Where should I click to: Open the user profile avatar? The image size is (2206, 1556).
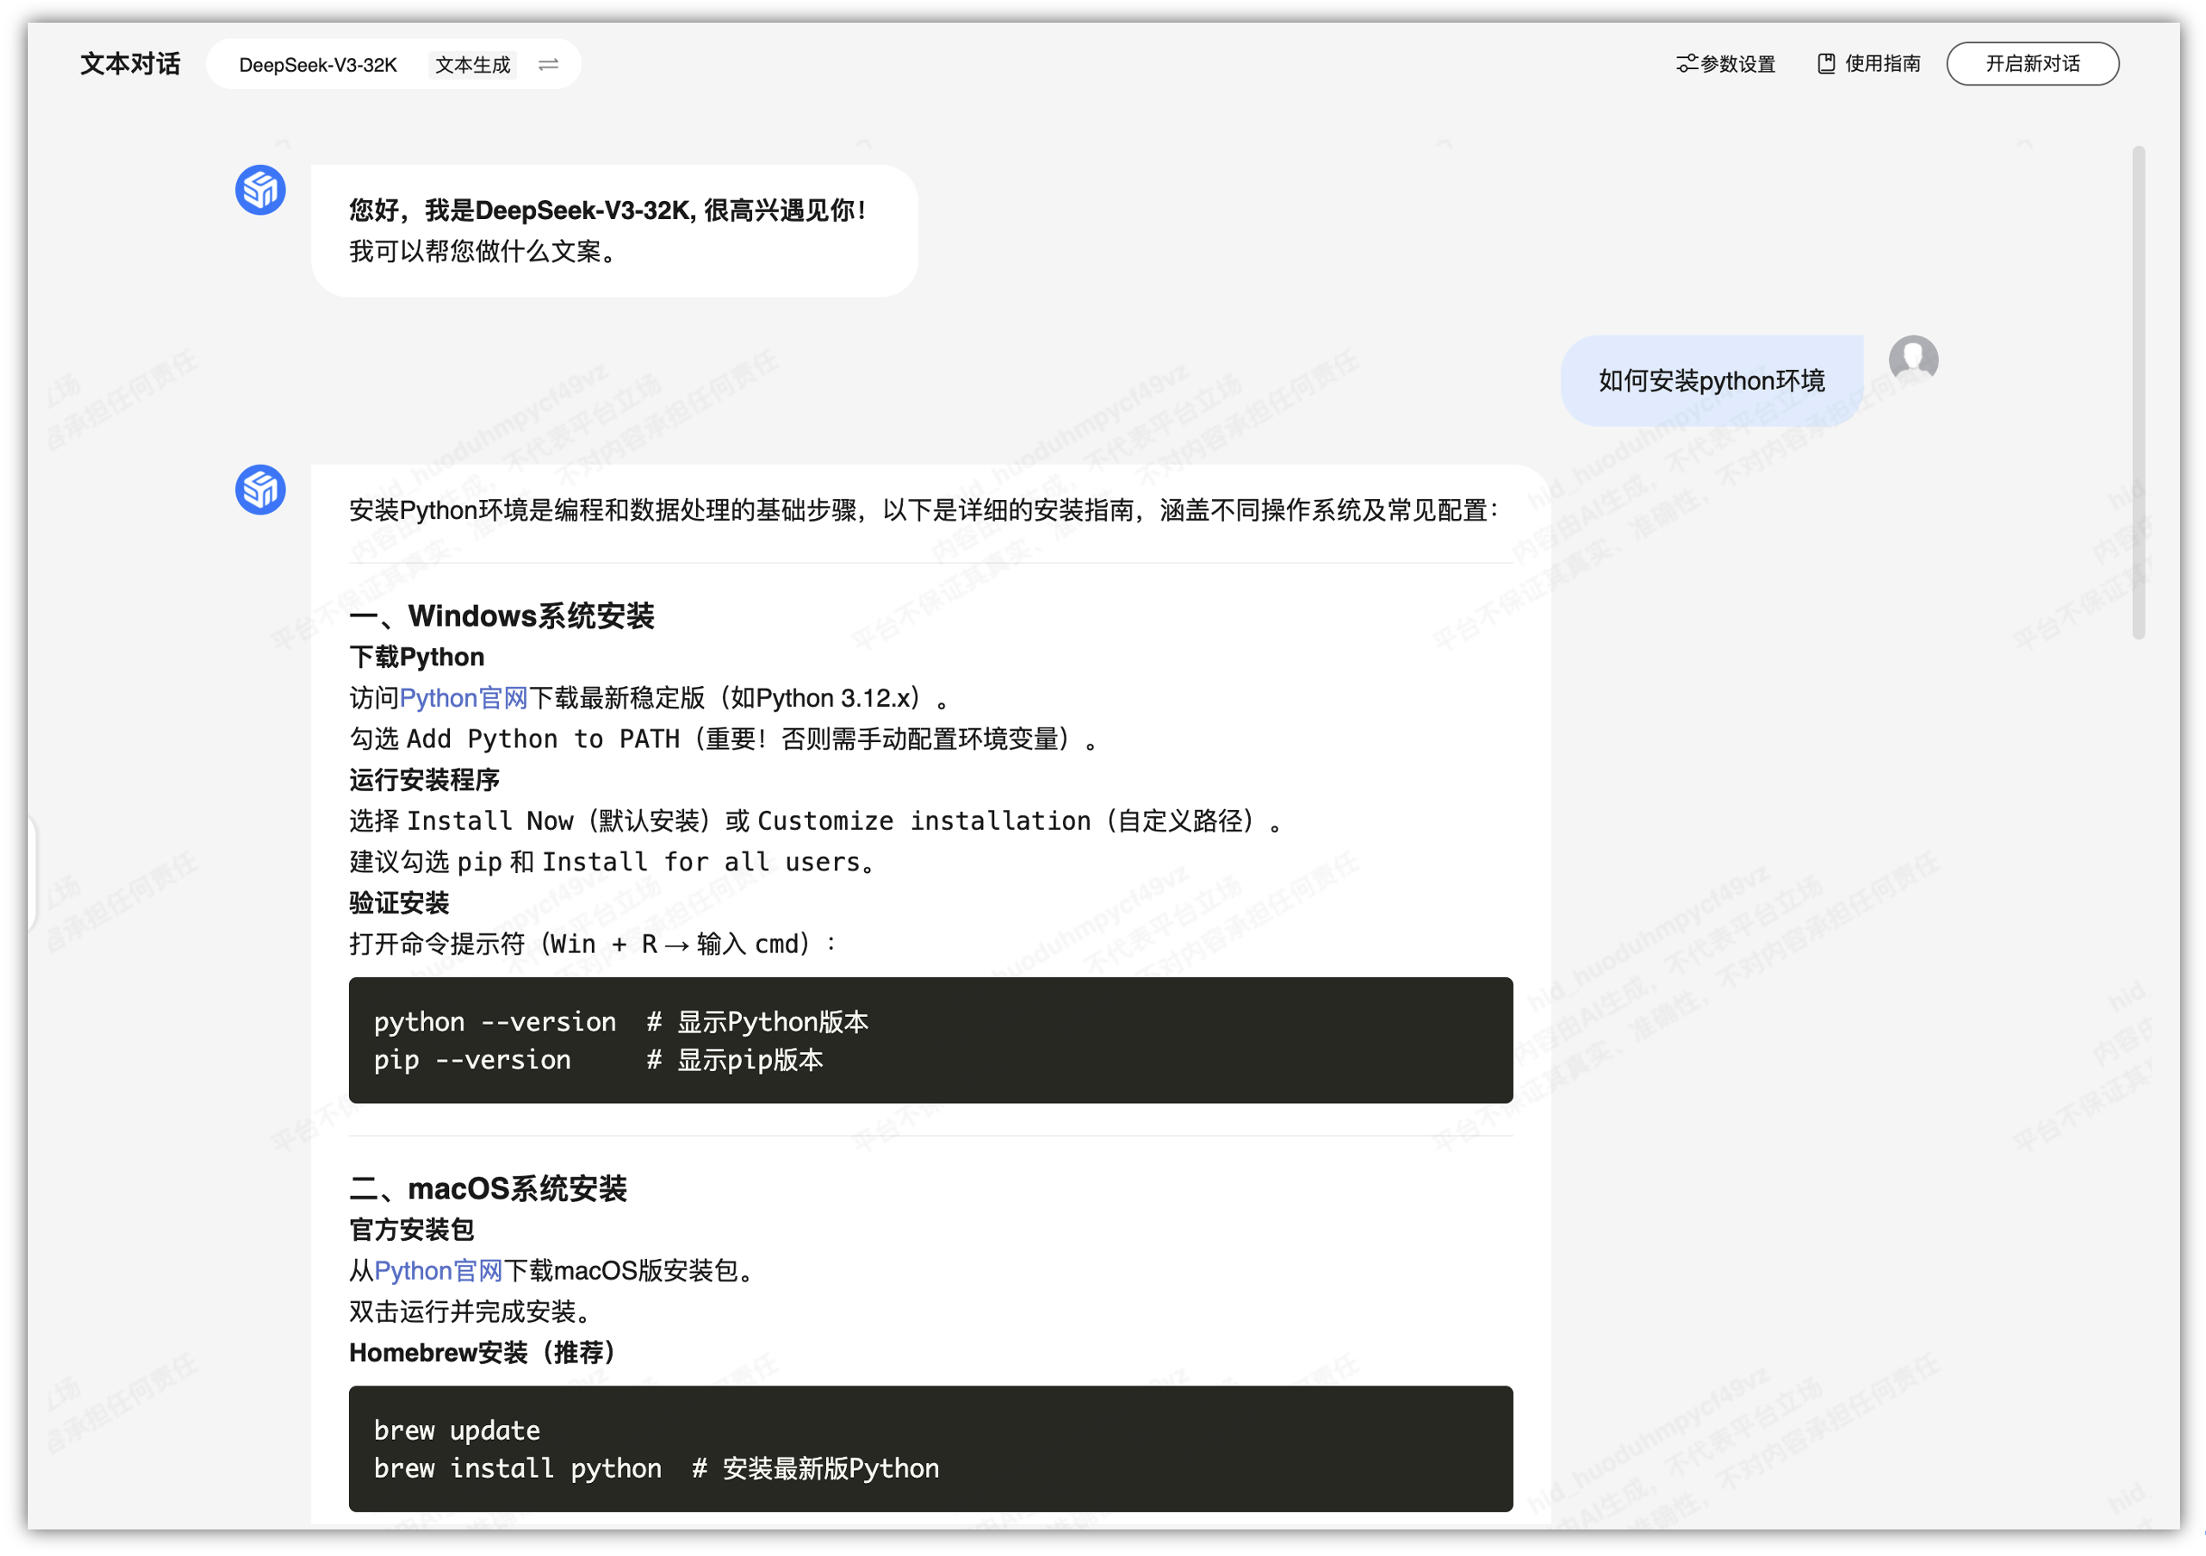point(1913,359)
